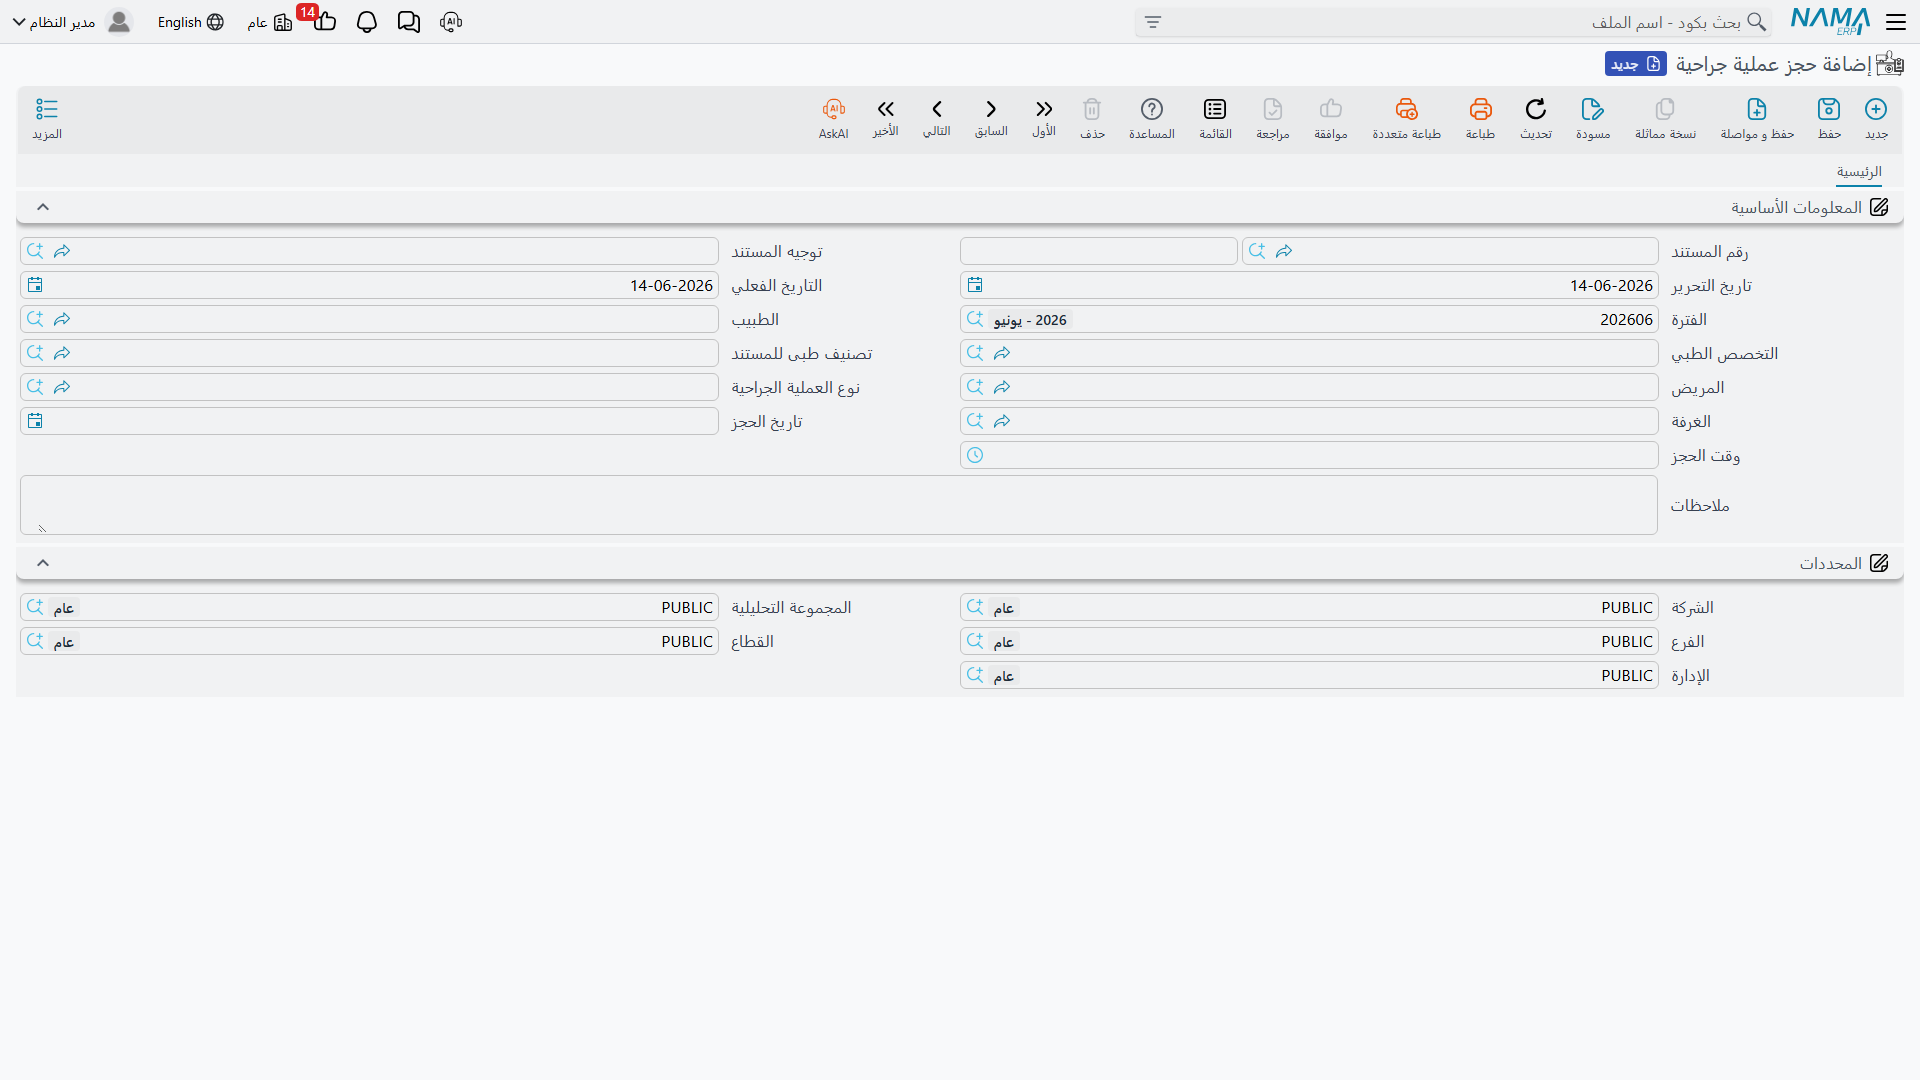Open calendar for التاريخ الفعلي
Viewport: 1920px width, 1080px height.
point(35,285)
